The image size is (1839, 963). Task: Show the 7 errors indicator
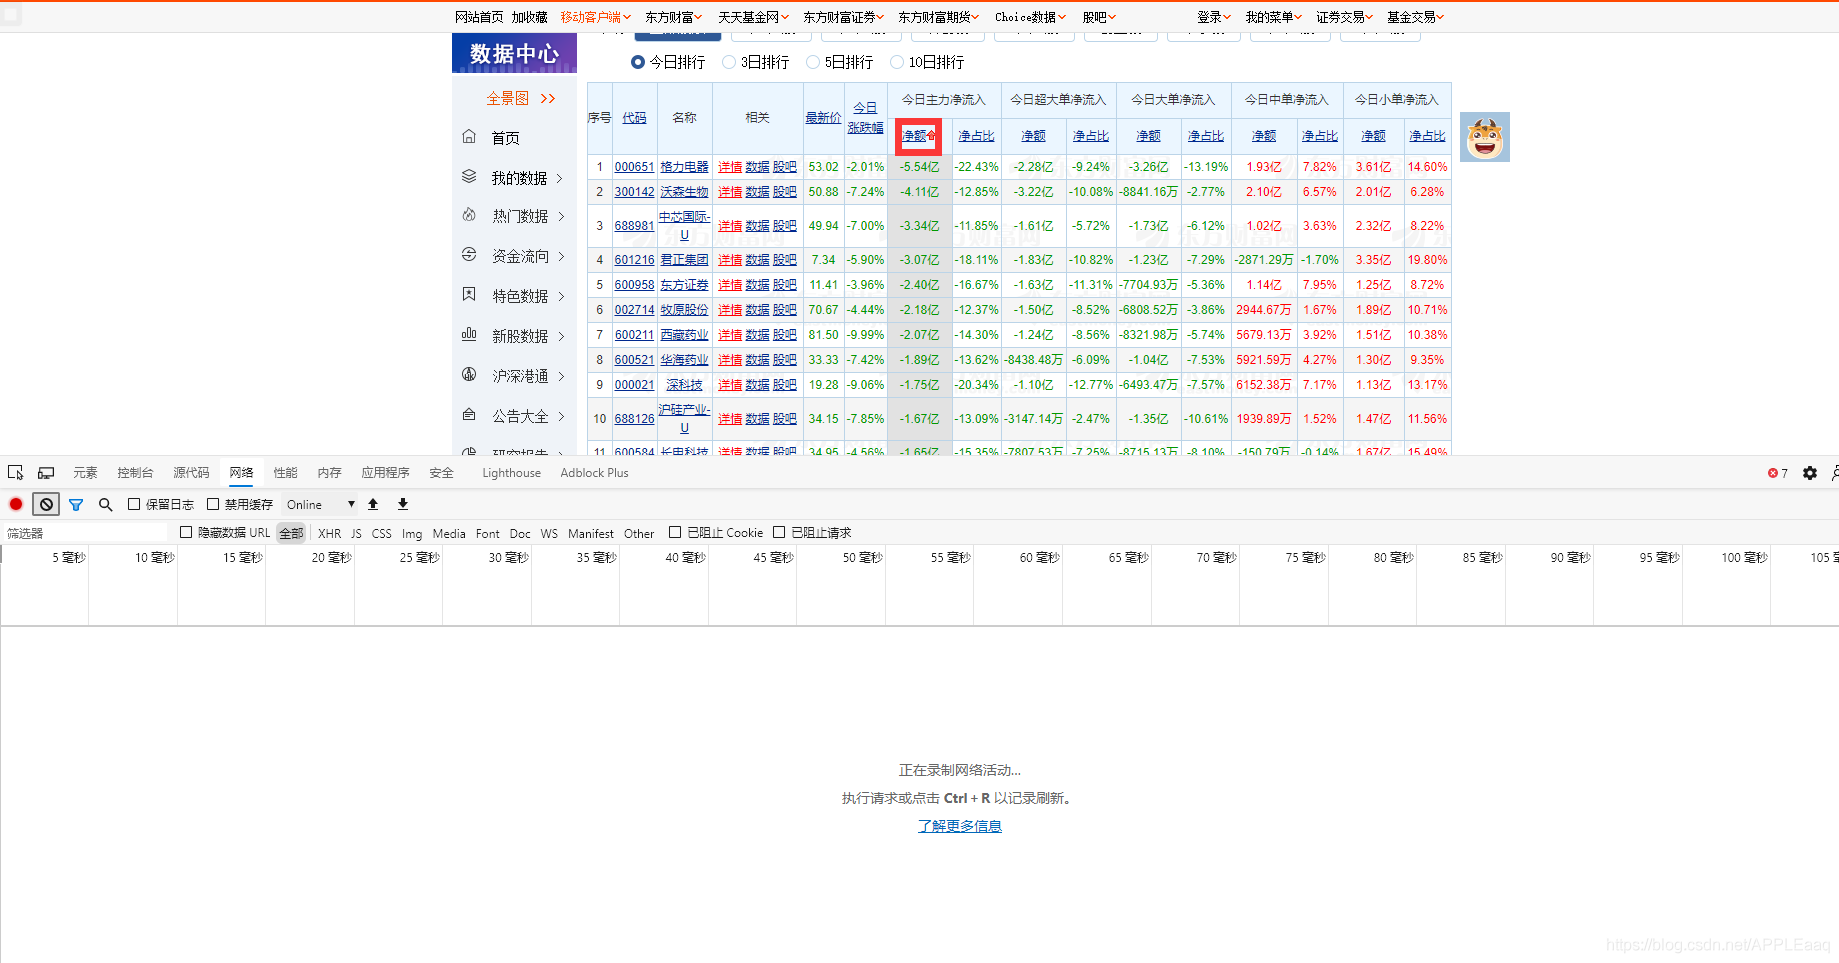(1777, 473)
